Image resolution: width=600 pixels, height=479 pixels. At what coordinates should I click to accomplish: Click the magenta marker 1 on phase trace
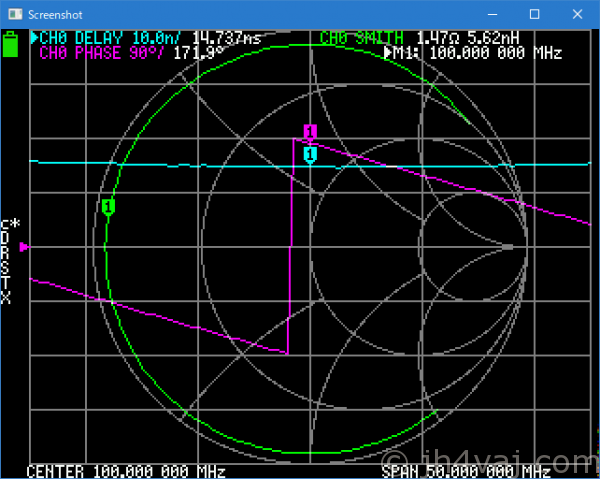click(310, 132)
